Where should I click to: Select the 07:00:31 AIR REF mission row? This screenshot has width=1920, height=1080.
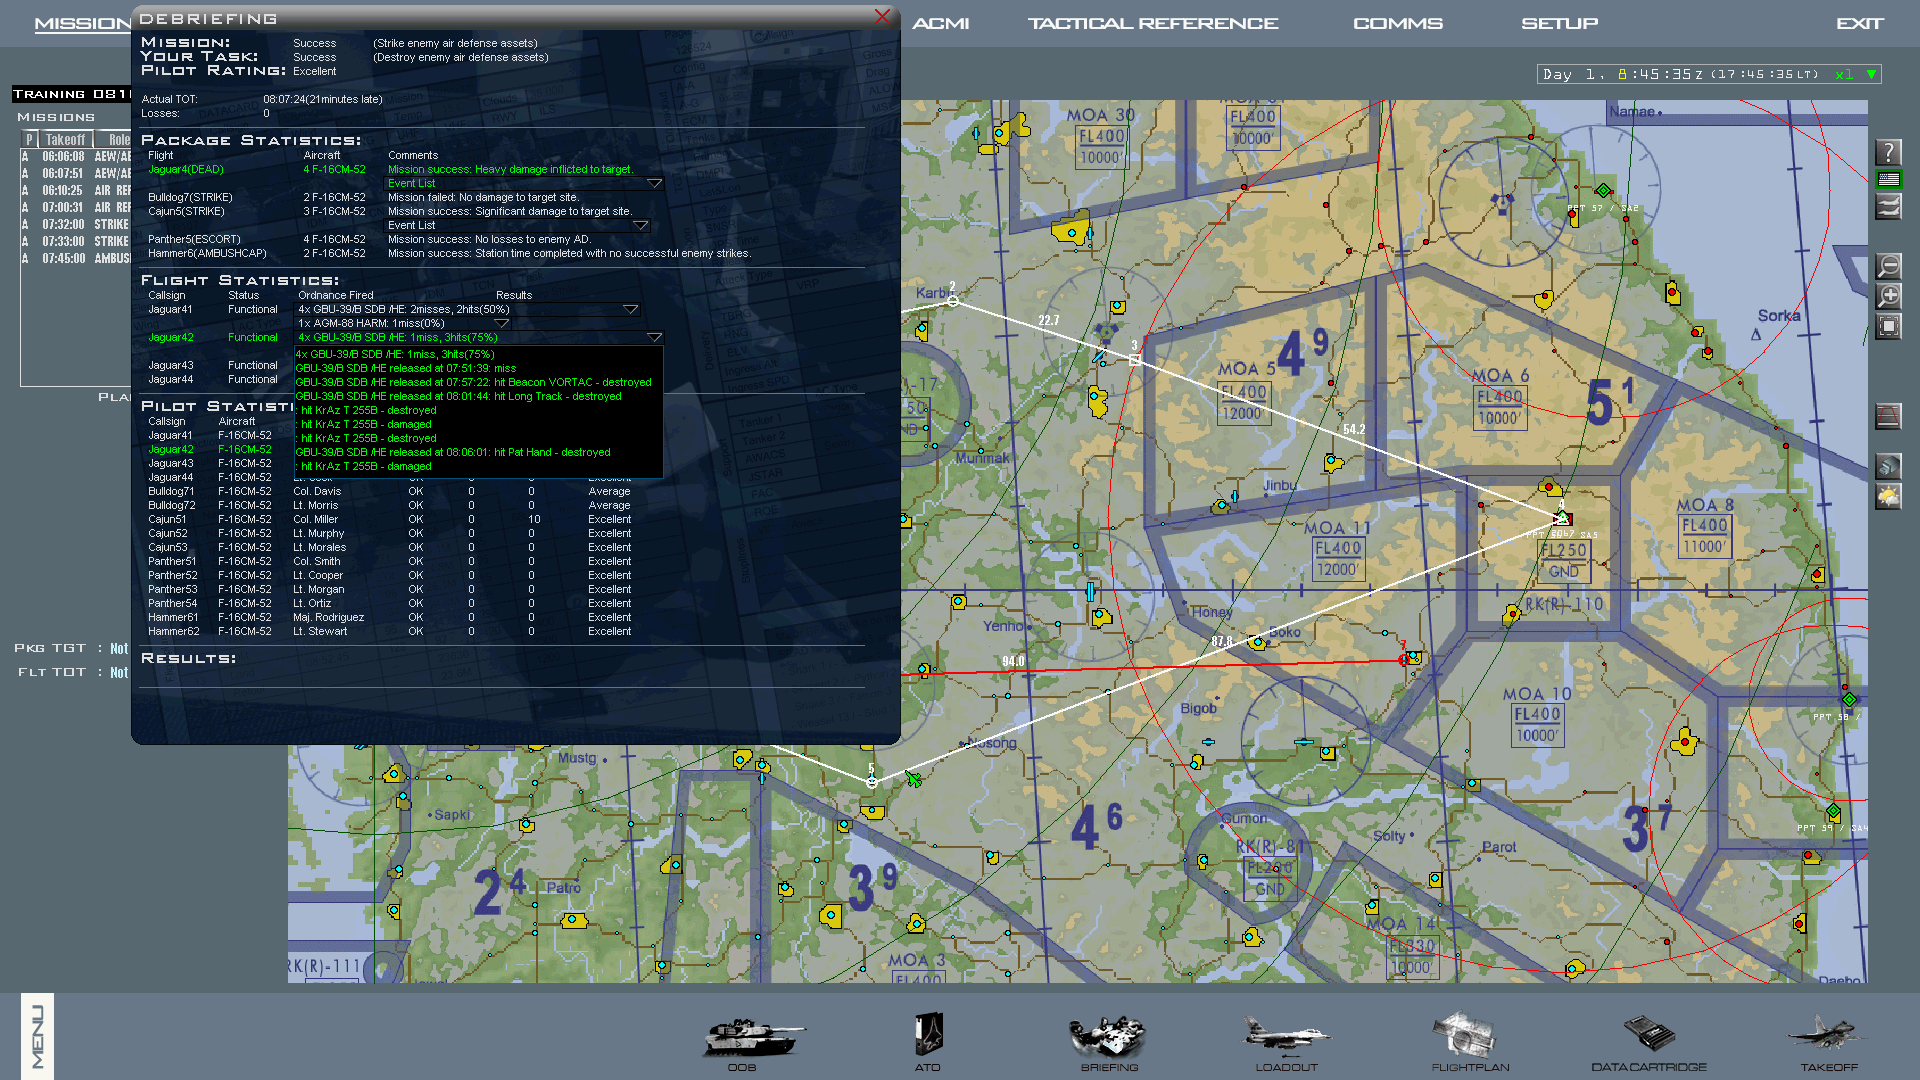point(77,208)
